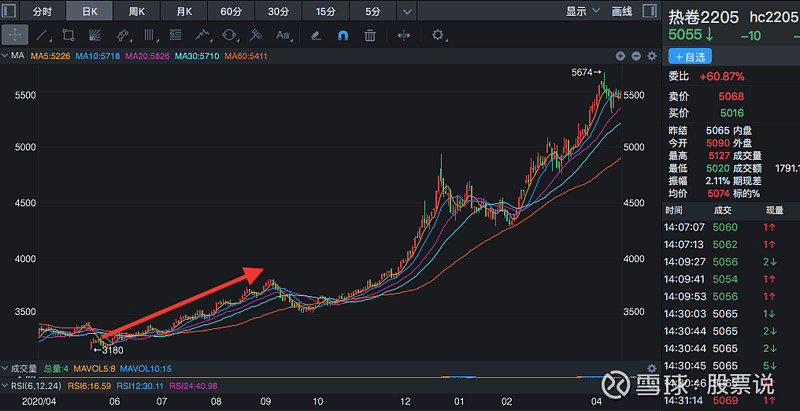Click the 14:07:07 trade row
Image resolution: width=800 pixels, height=411 pixels.
tap(731, 227)
